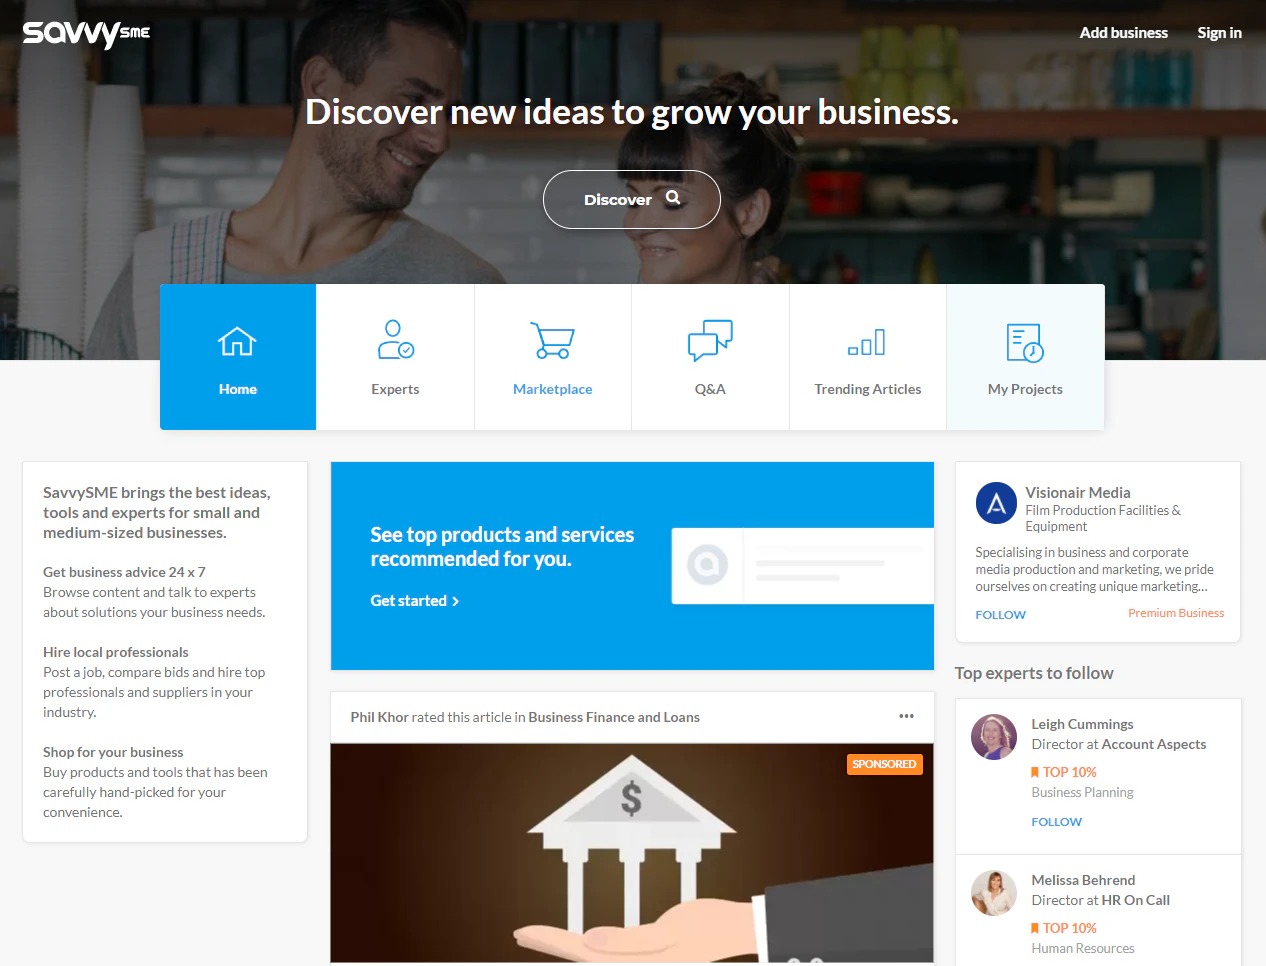1266x966 pixels.
Task: Click the SavvySME logo
Action: 86,33
